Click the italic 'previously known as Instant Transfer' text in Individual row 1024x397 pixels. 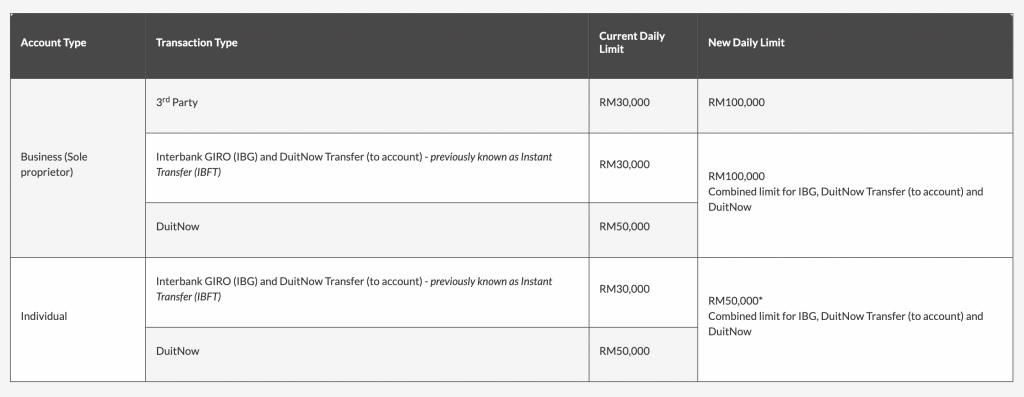tap(354, 289)
